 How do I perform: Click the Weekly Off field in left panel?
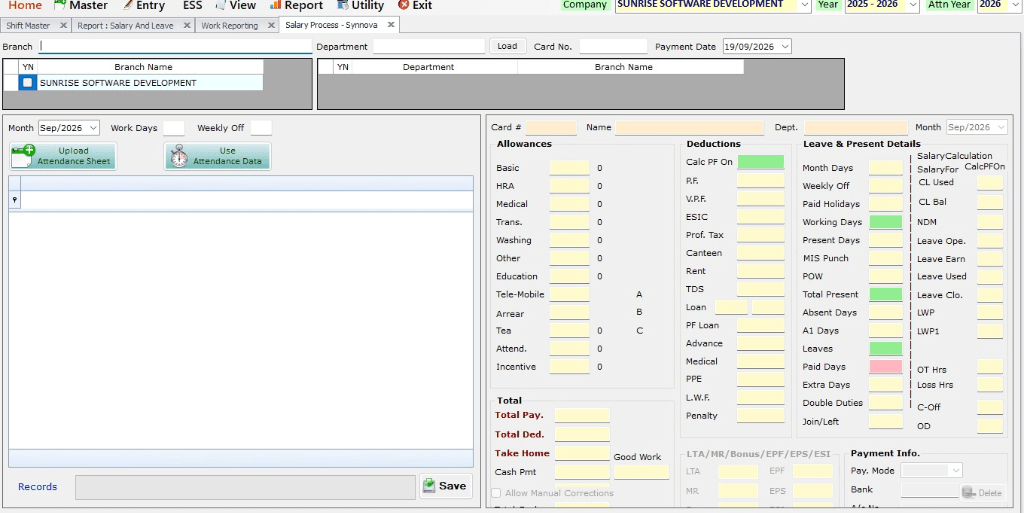coord(261,128)
